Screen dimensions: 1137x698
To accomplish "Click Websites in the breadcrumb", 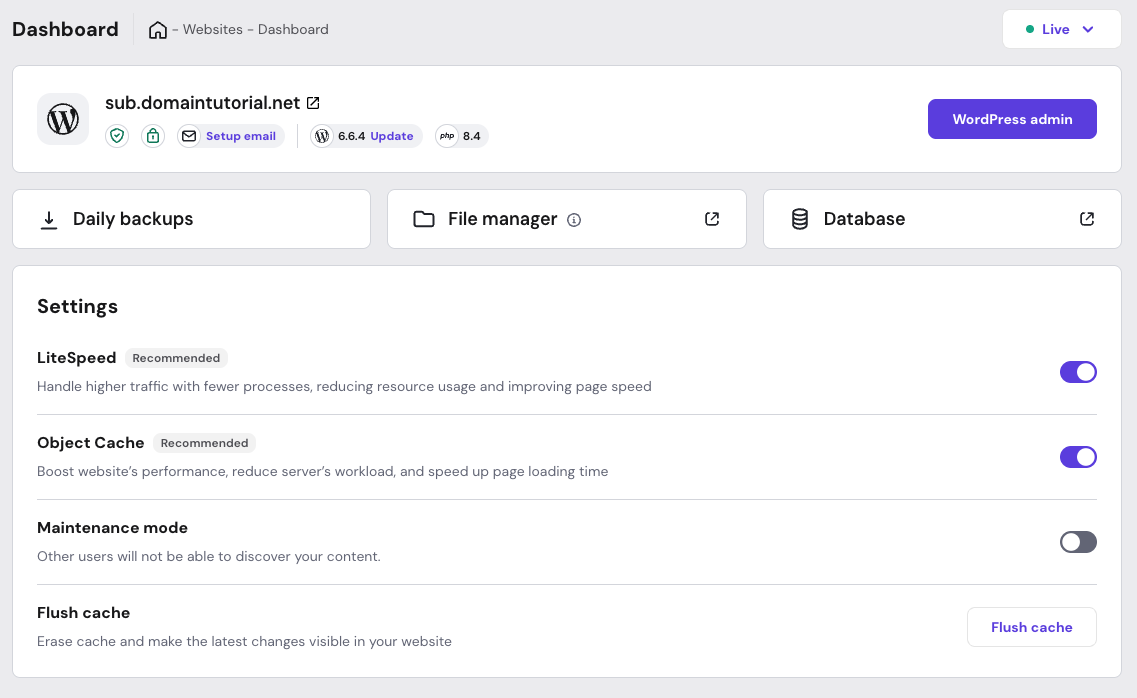I will [x=212, y=30].
